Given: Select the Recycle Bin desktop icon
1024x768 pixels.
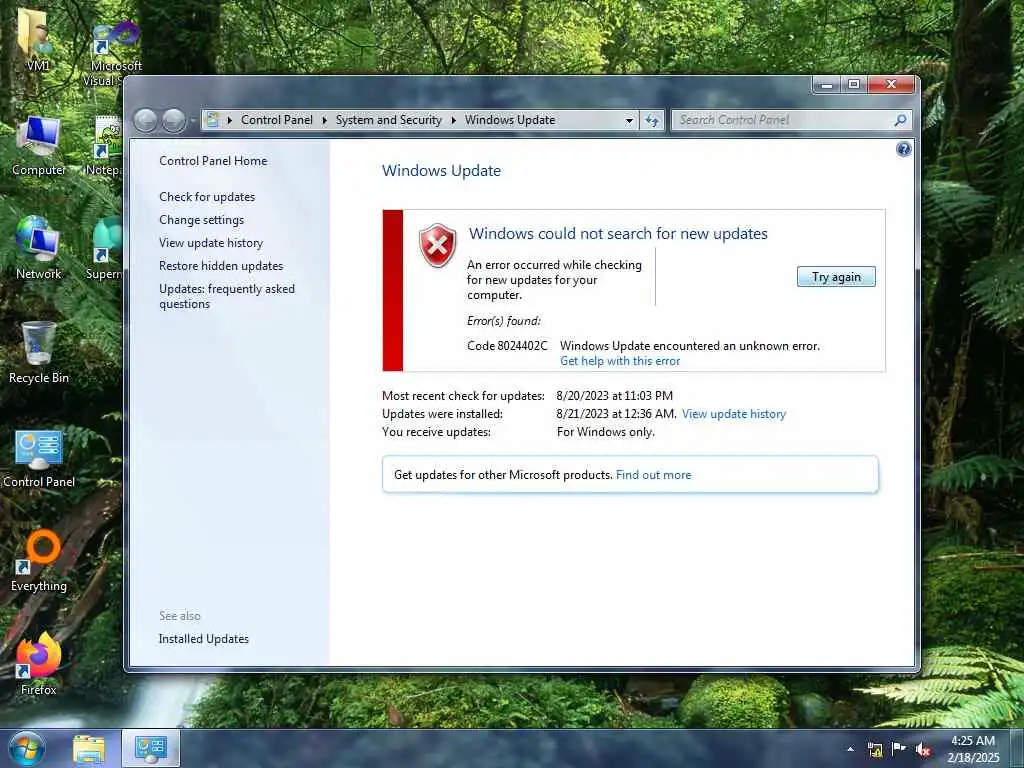Looking at the screenshot, I should point(38,353).
